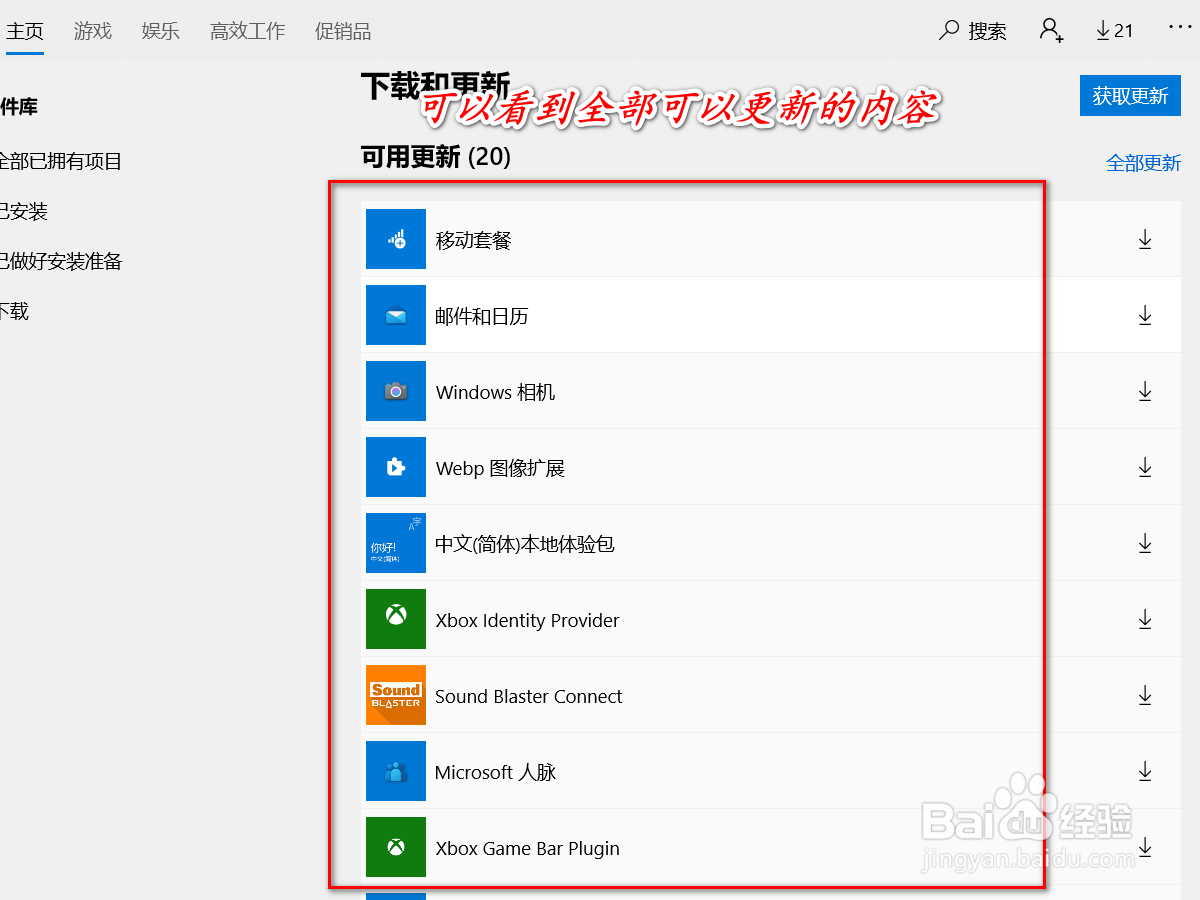Download the Microsoft 人脉 update

coord(1144,771)
